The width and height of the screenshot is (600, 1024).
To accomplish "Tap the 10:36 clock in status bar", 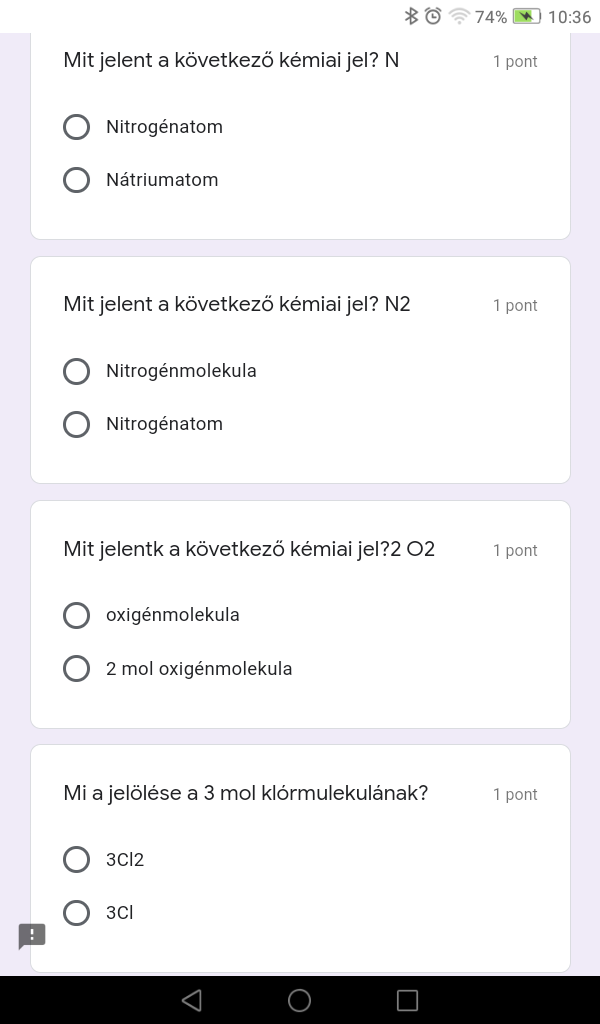I will click(570, 17).
